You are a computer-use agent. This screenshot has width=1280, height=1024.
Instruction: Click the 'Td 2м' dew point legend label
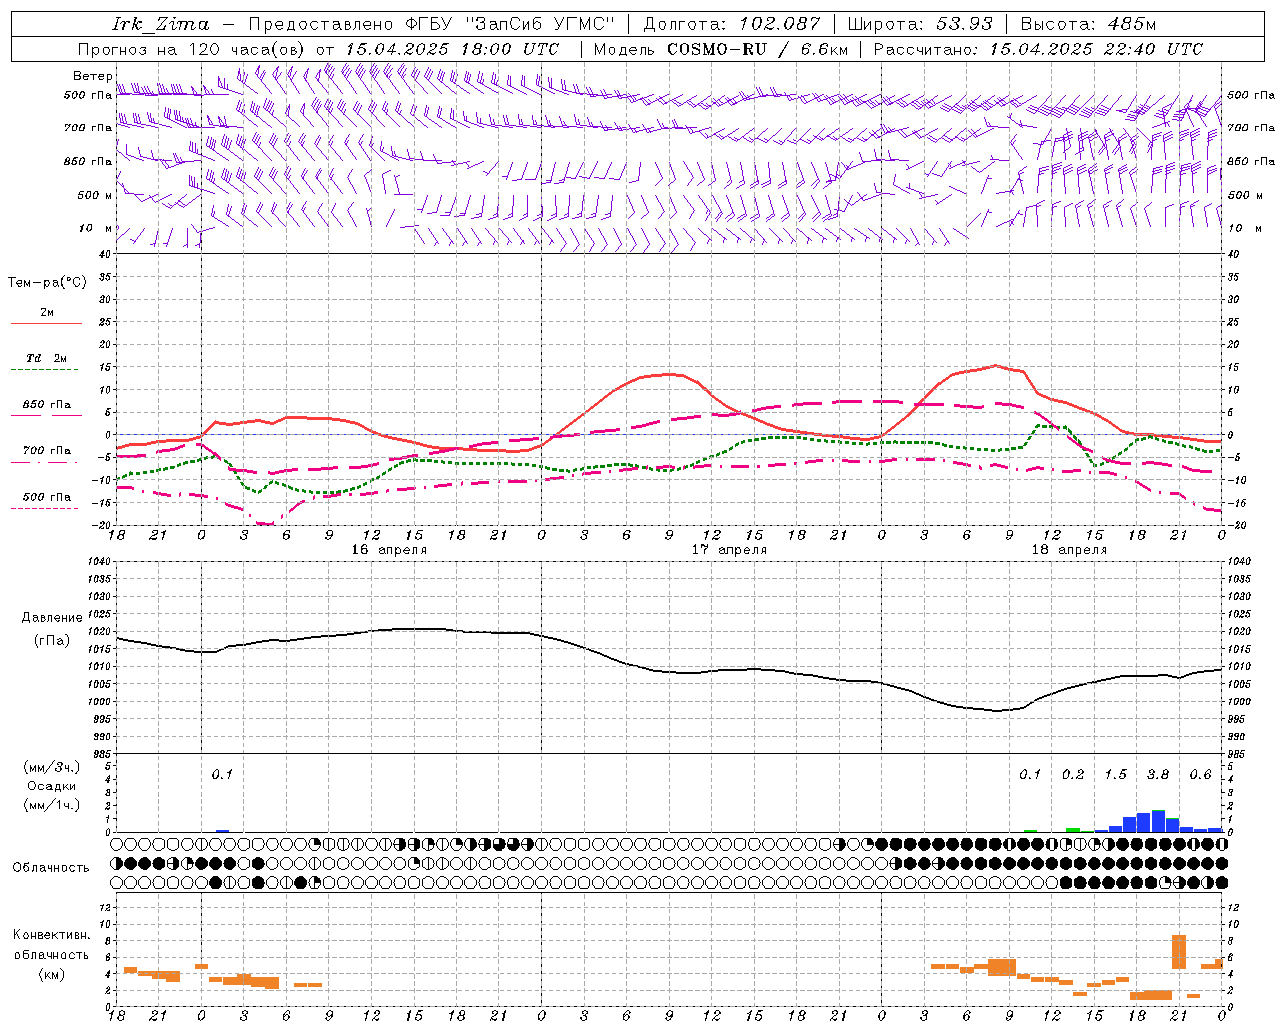[46, 358]
